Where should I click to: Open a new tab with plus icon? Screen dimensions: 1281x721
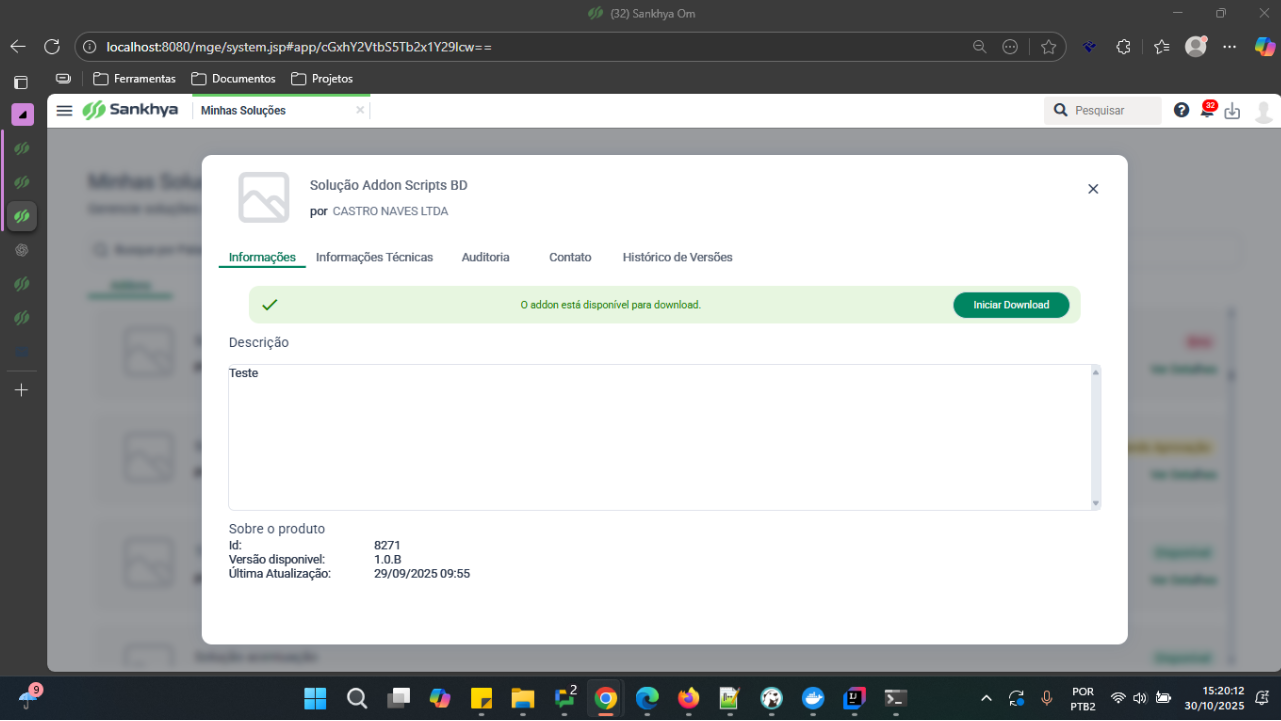click(22, 390)
